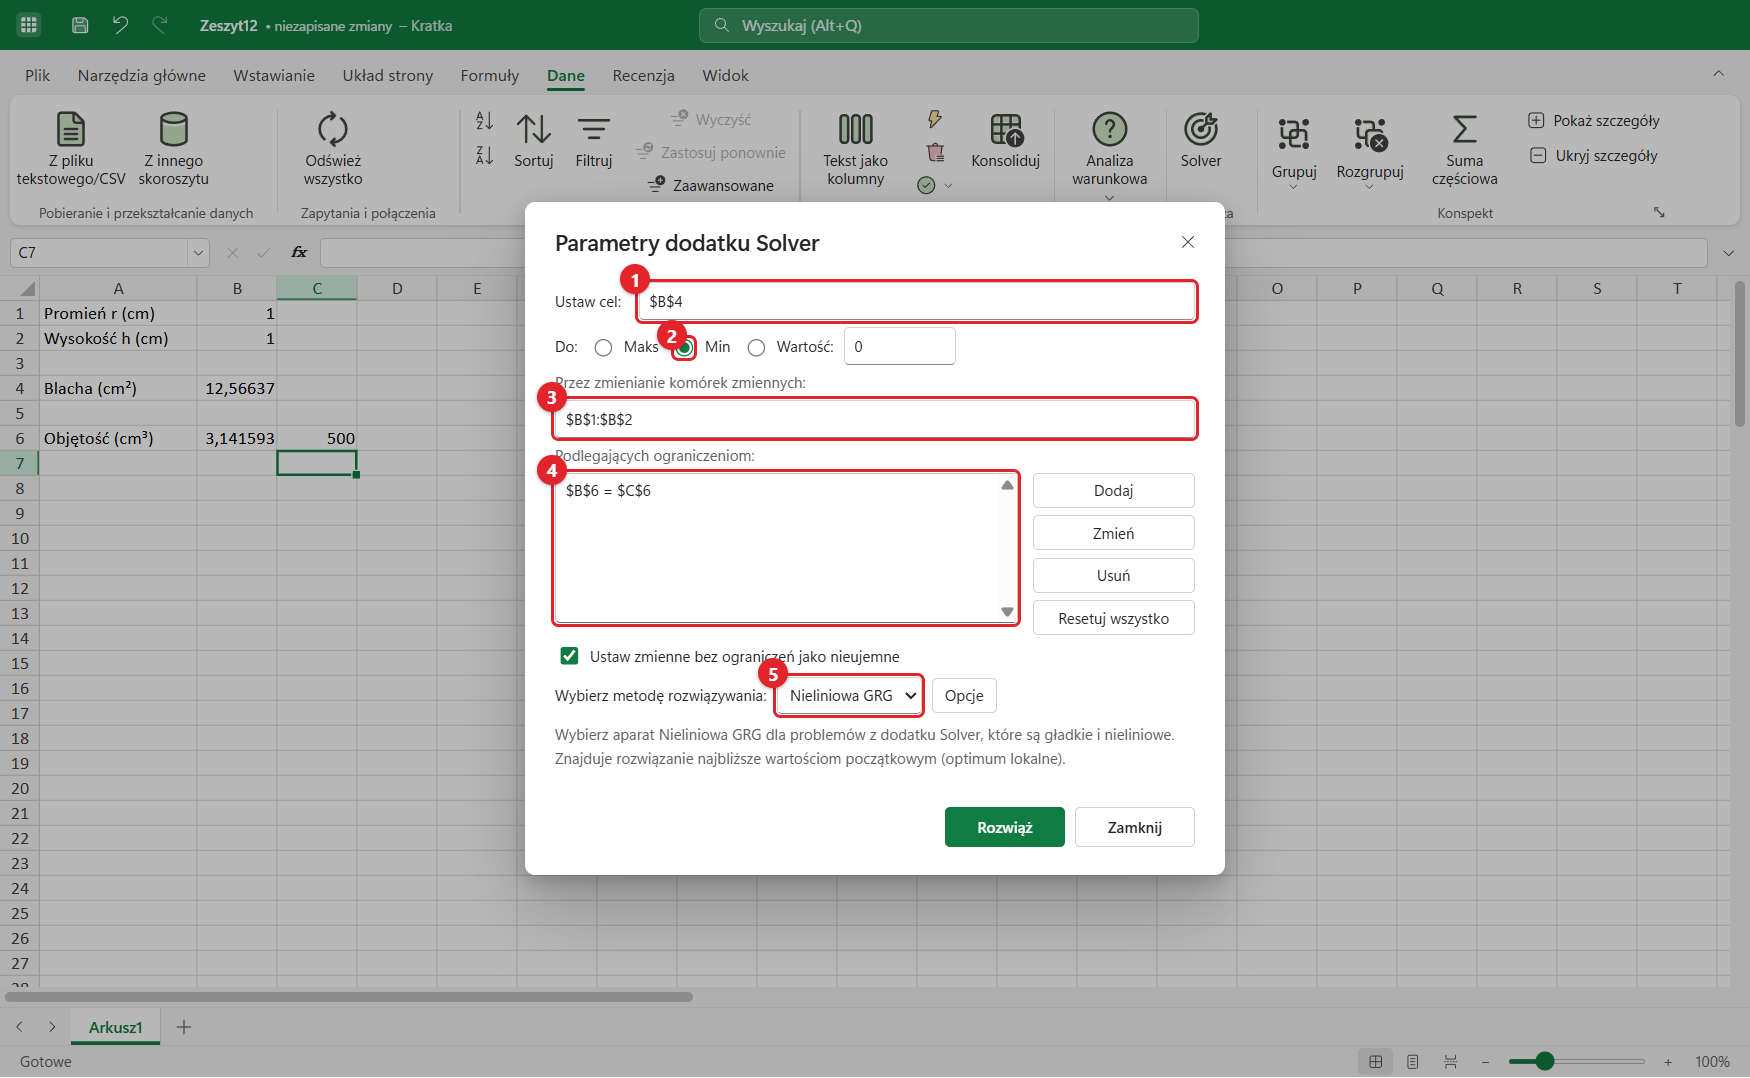Click the Save icon in title bar
This screenshot has height=1078, width=1750.
[80, 25]
